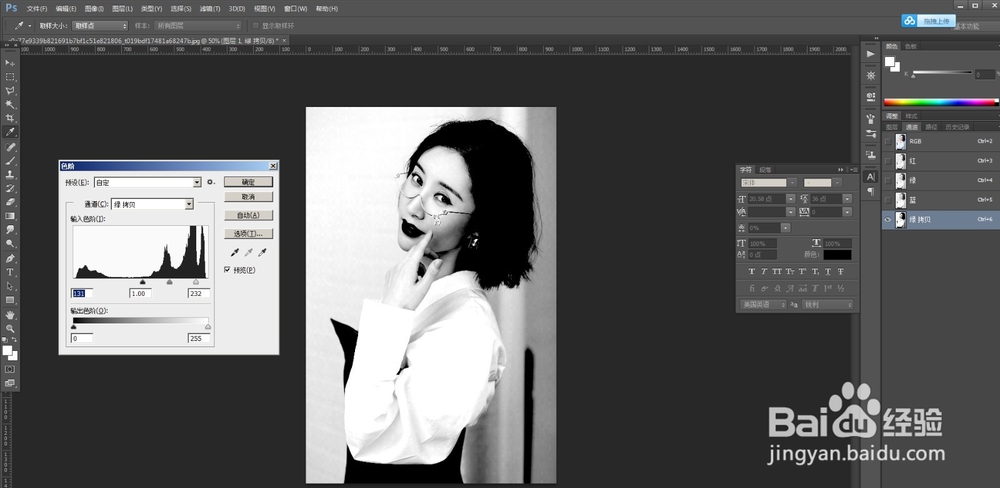Open the Clone Source panel icon
1000x488 pixels.
click(x=871, y=154)
